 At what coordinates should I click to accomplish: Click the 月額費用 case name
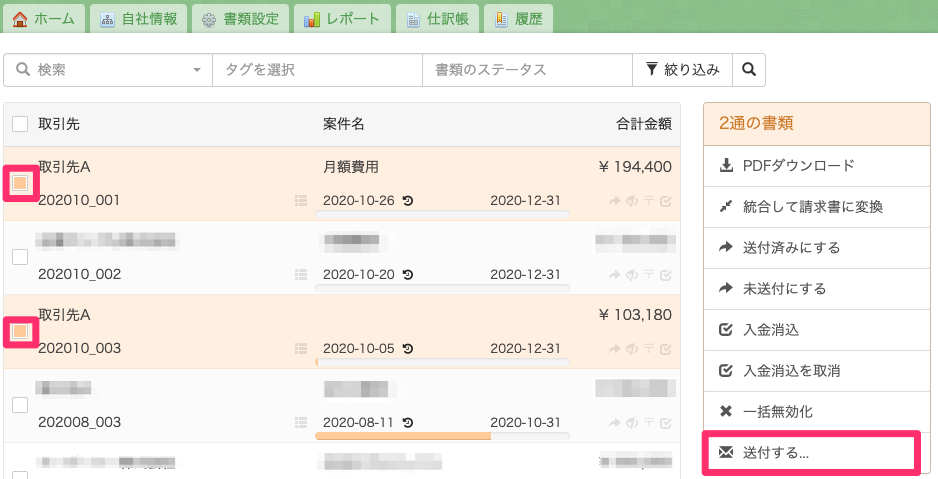[351, 167]
